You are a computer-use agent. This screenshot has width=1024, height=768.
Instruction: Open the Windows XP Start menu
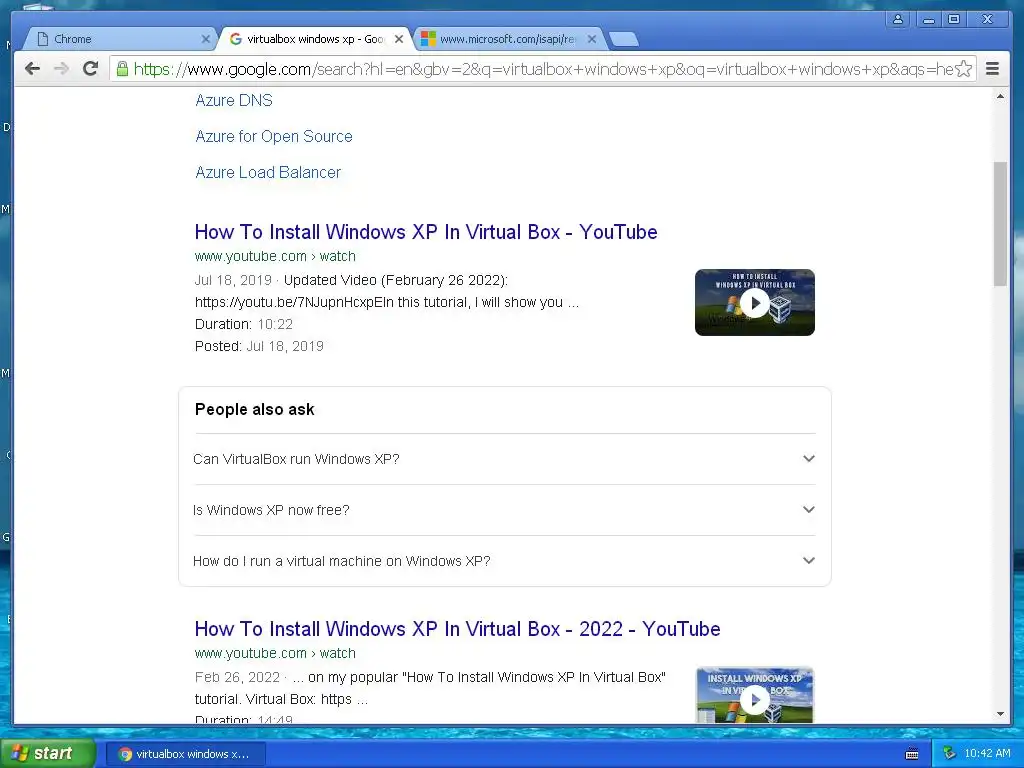(x=47, y=754)
